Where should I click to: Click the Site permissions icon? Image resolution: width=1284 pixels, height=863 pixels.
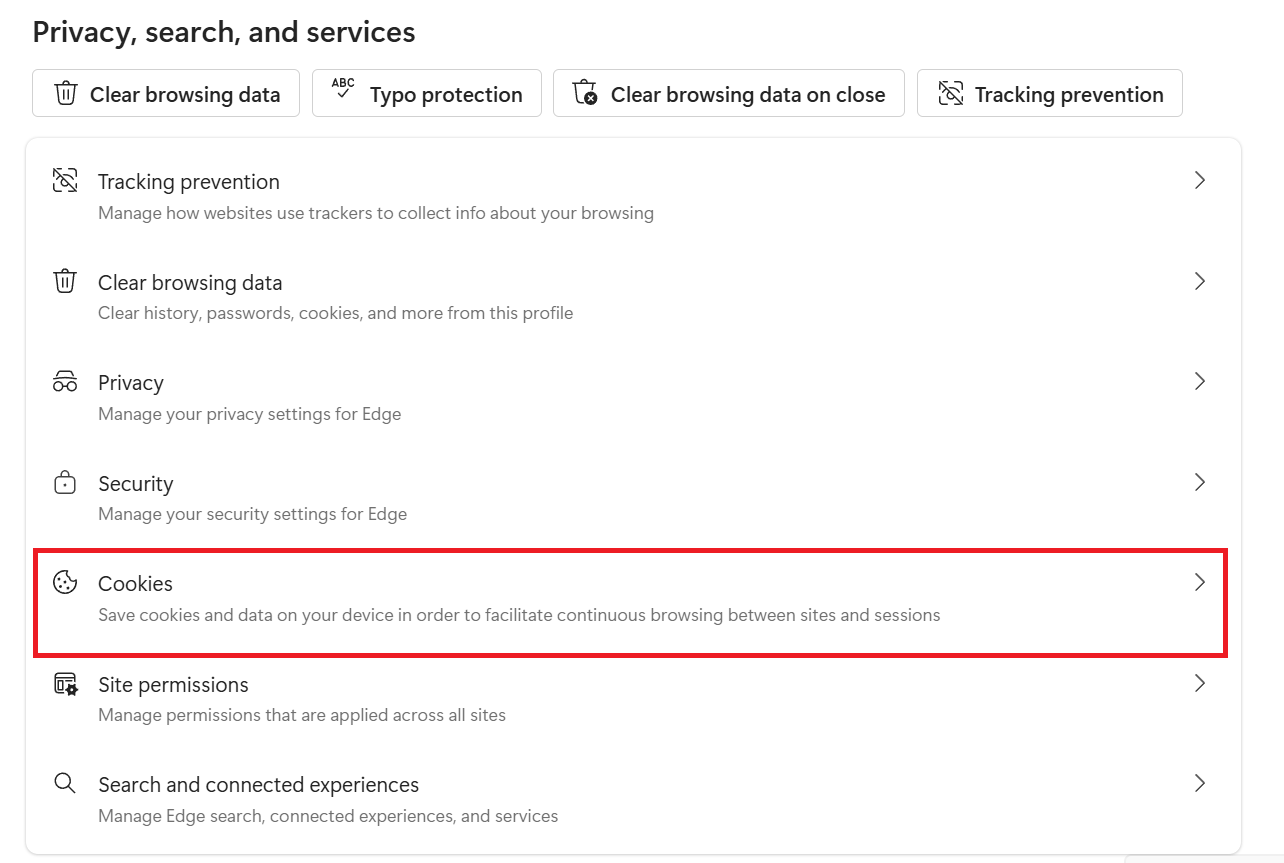(65, 684)
